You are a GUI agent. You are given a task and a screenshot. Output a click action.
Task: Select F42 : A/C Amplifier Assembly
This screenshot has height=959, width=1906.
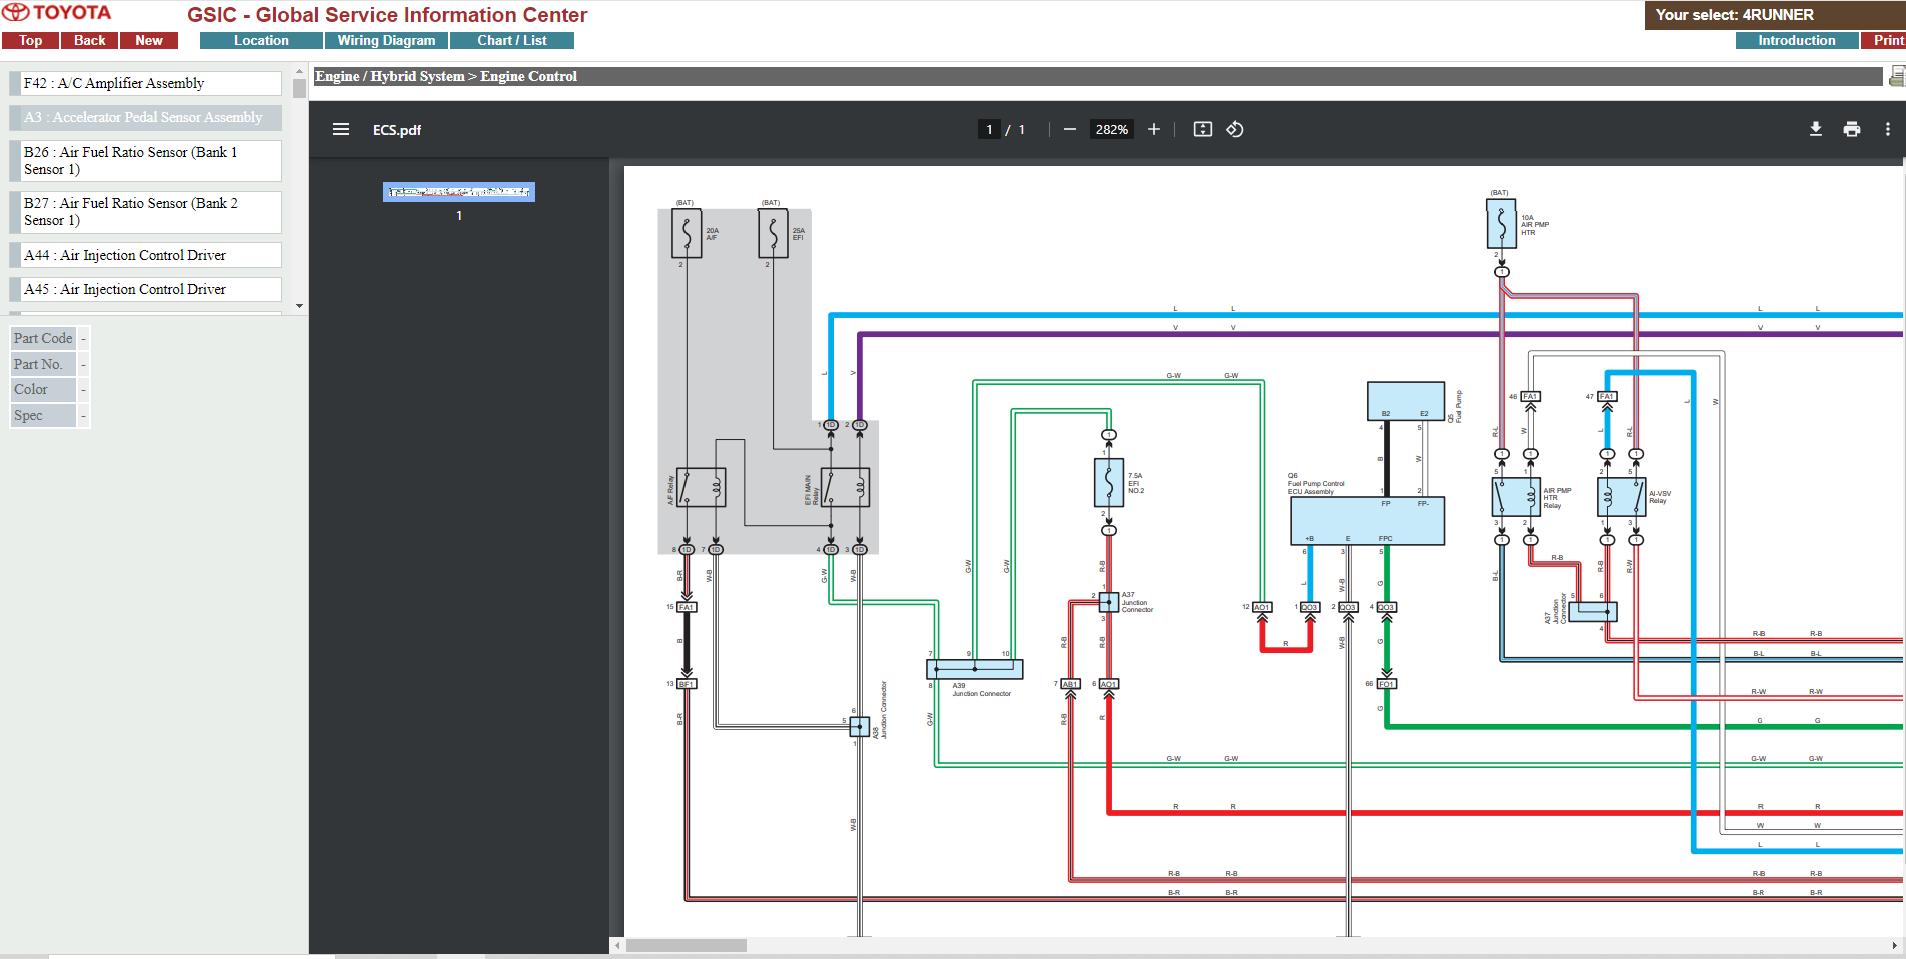pyautogui.click(x=146, y=83)
